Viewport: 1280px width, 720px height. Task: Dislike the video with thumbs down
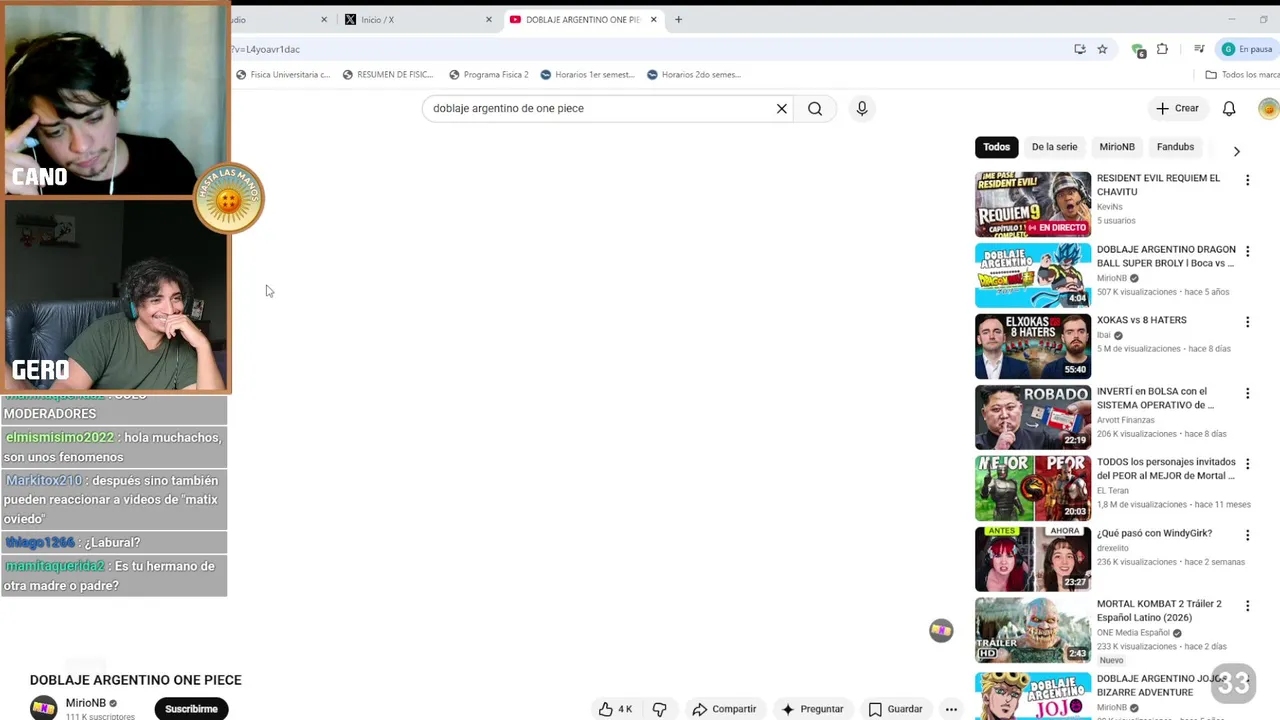pyautogui.click(x=659, y=709)
